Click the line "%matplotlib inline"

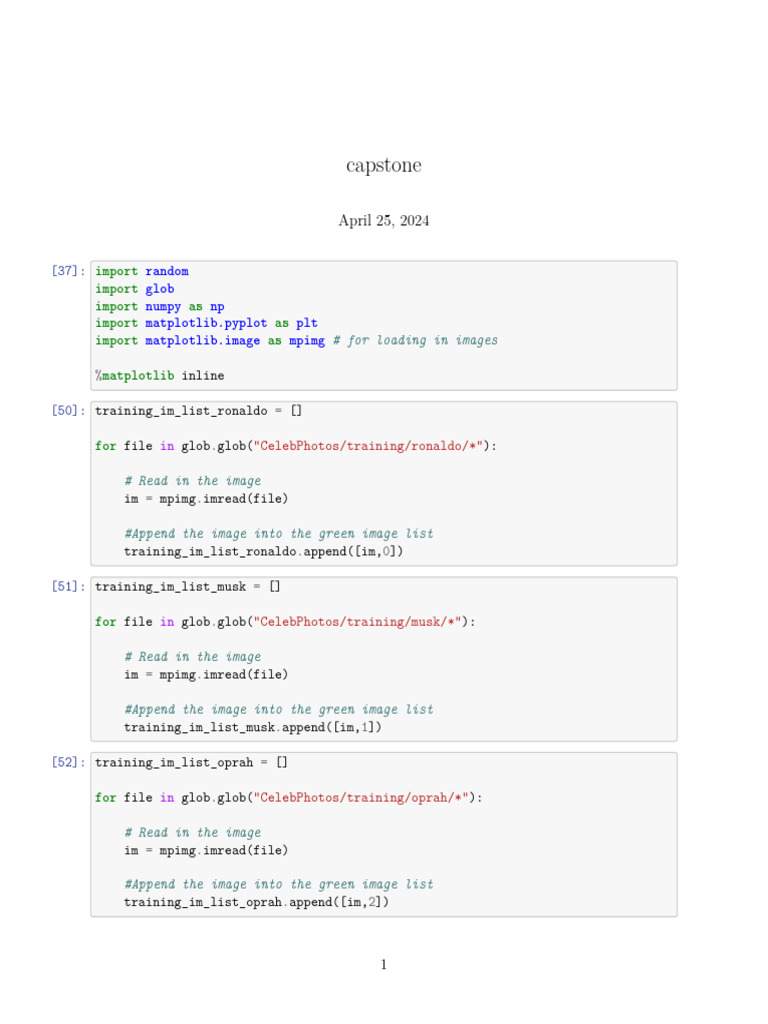pos(160,376)
